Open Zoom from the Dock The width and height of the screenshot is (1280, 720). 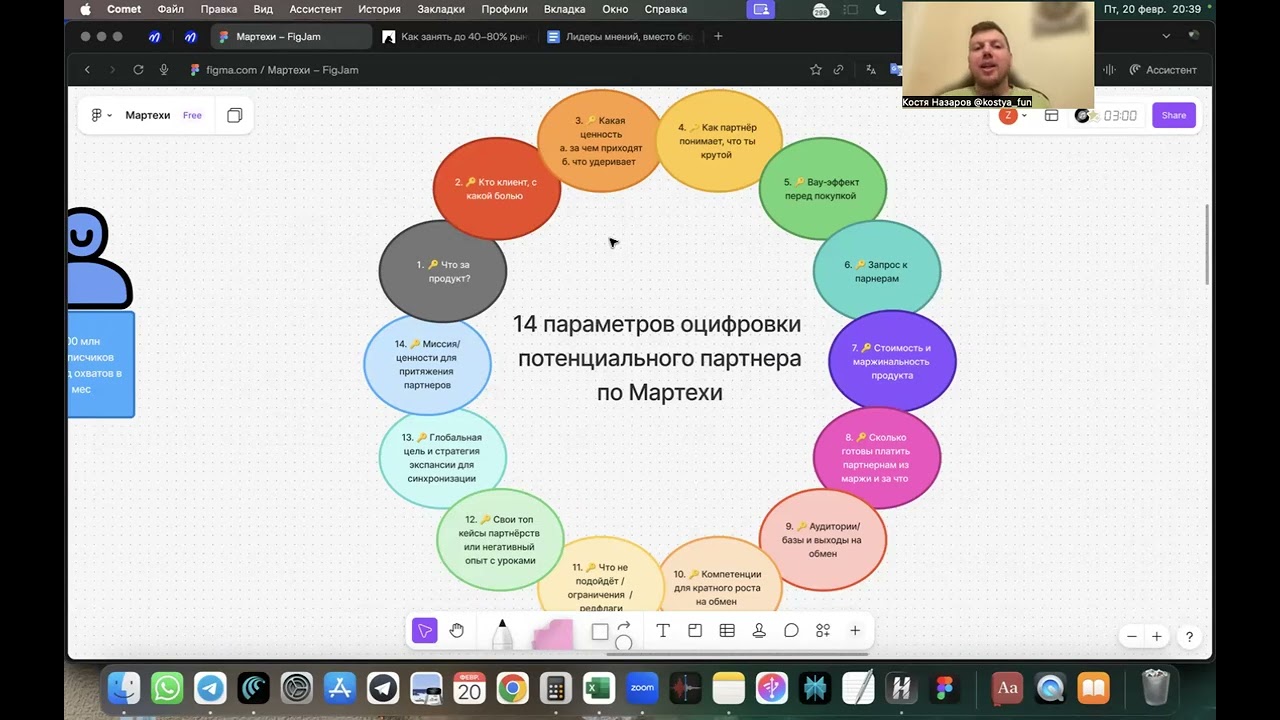(642, 688)
